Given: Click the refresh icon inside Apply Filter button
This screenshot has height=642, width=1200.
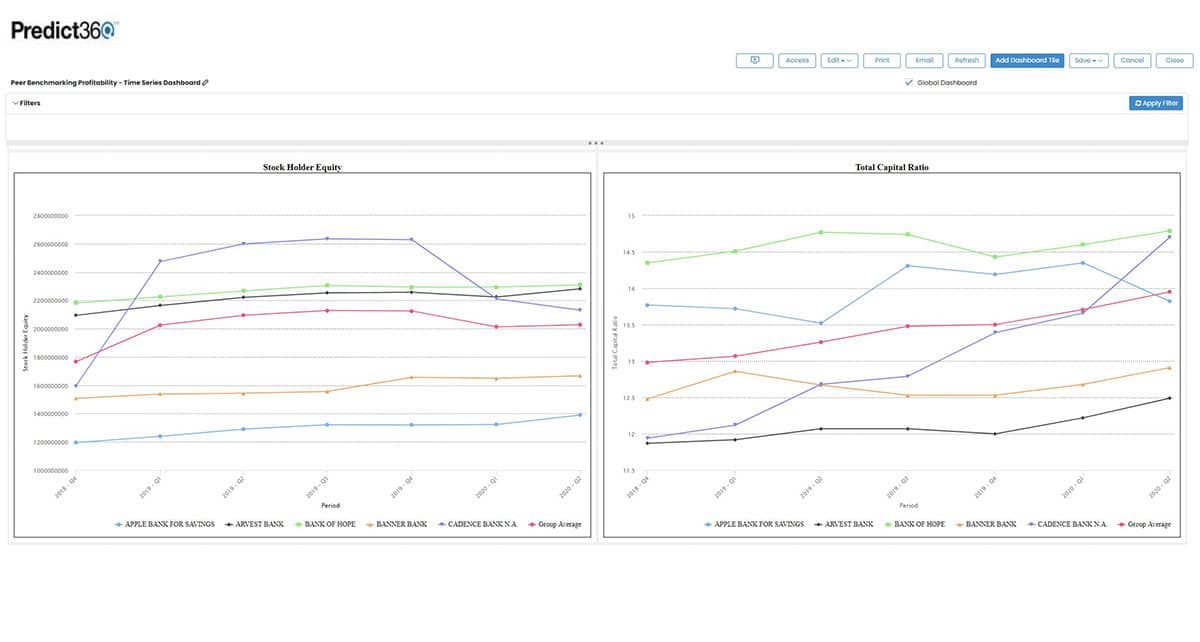Looking at the screenshot, I should tap(1138, 103).
